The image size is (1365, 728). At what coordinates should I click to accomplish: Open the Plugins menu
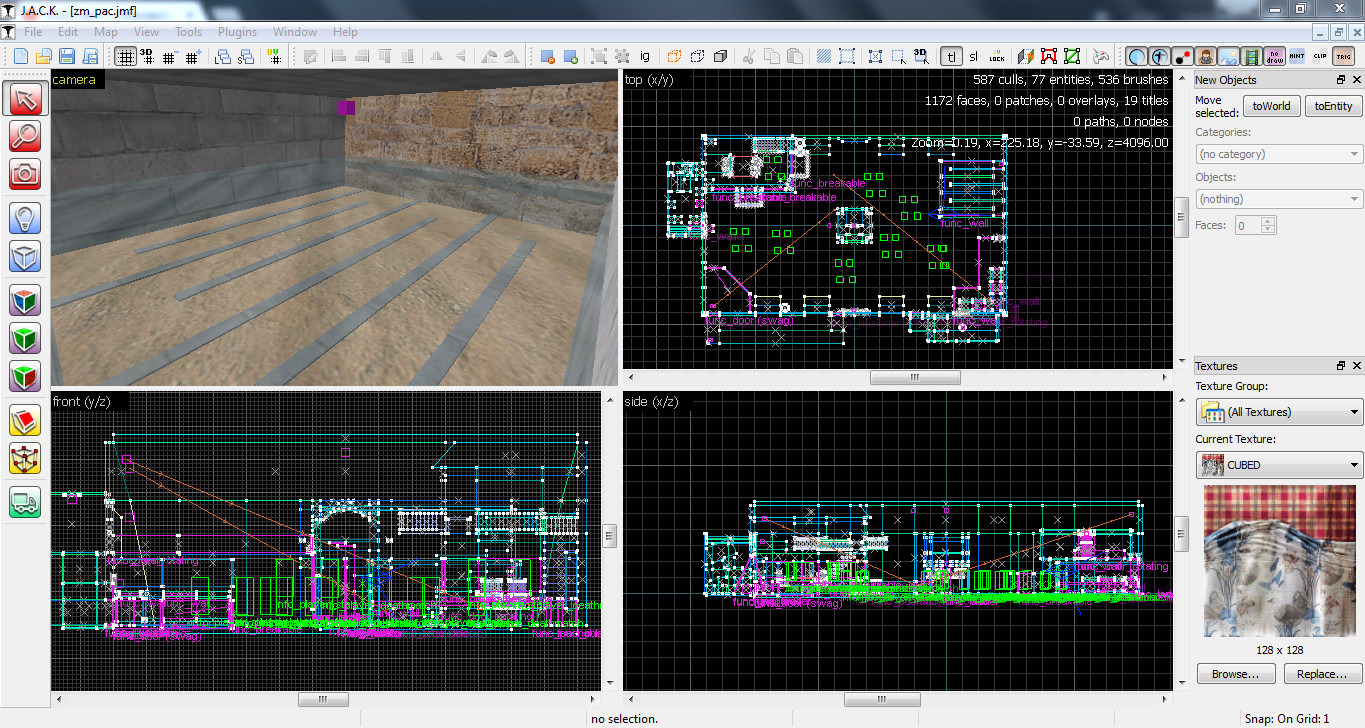click(x=237, y=32)
